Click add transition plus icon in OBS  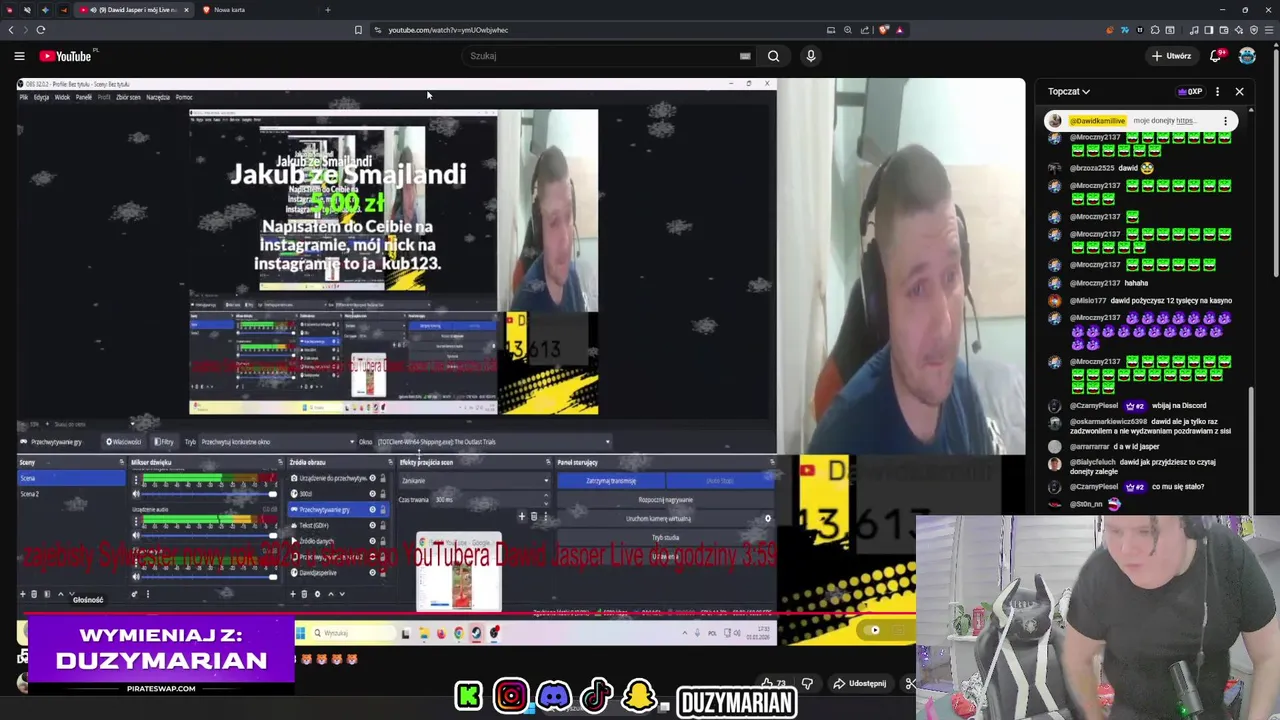(x=521, y=517)
